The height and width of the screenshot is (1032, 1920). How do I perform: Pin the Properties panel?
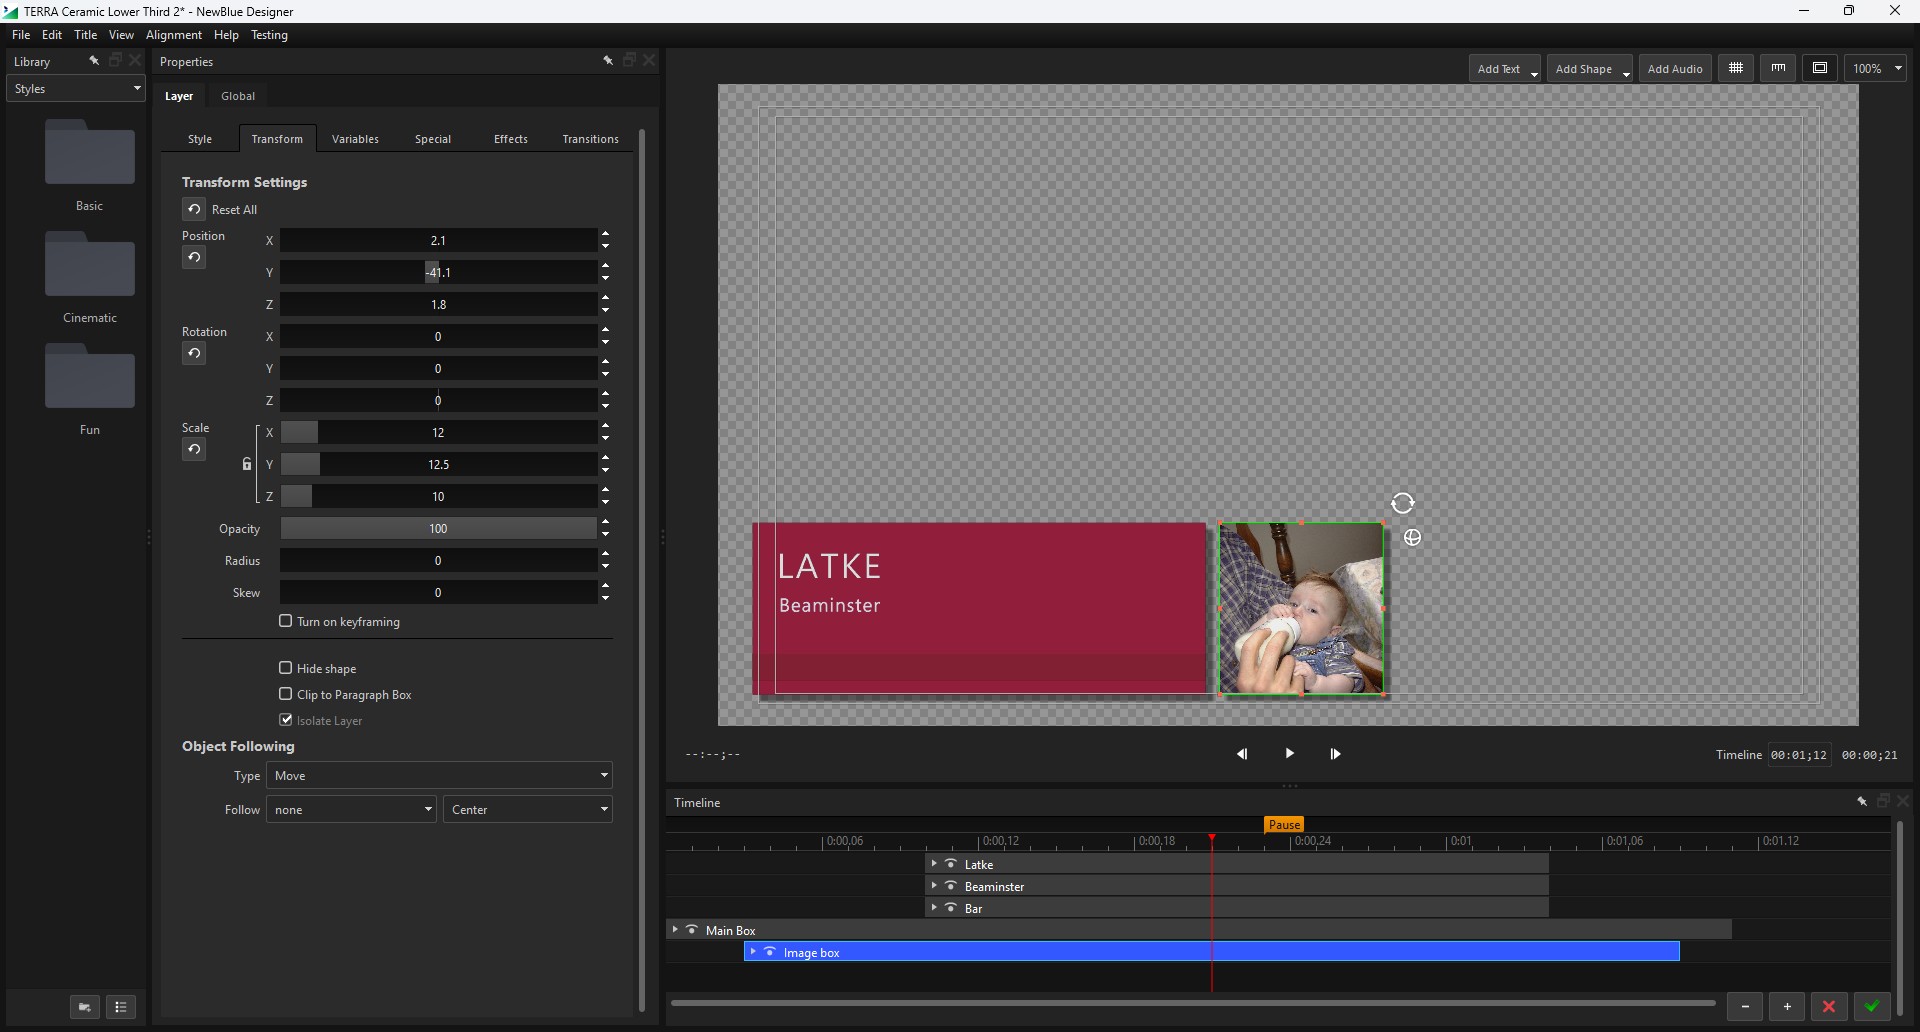pos(607,61)
